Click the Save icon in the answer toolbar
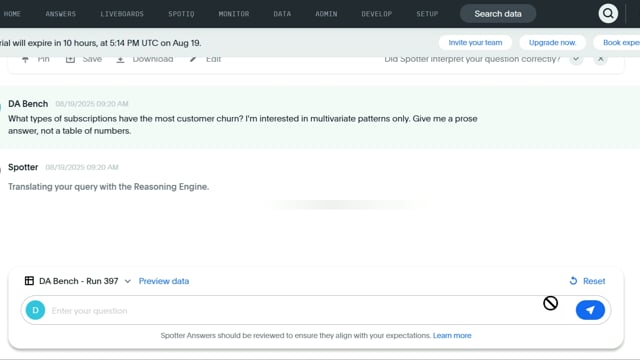This screenshot has width=640, height=360. point(70,60)
